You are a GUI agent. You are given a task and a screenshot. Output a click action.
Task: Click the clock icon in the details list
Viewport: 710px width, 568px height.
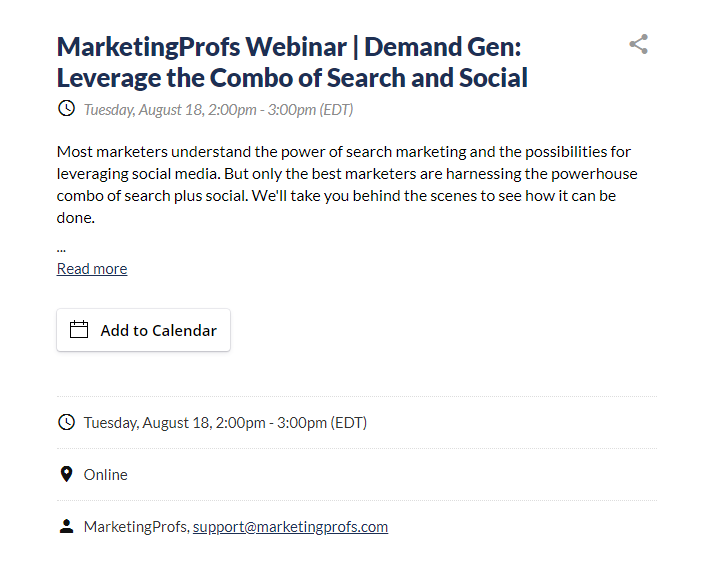[x=67, y=422]
